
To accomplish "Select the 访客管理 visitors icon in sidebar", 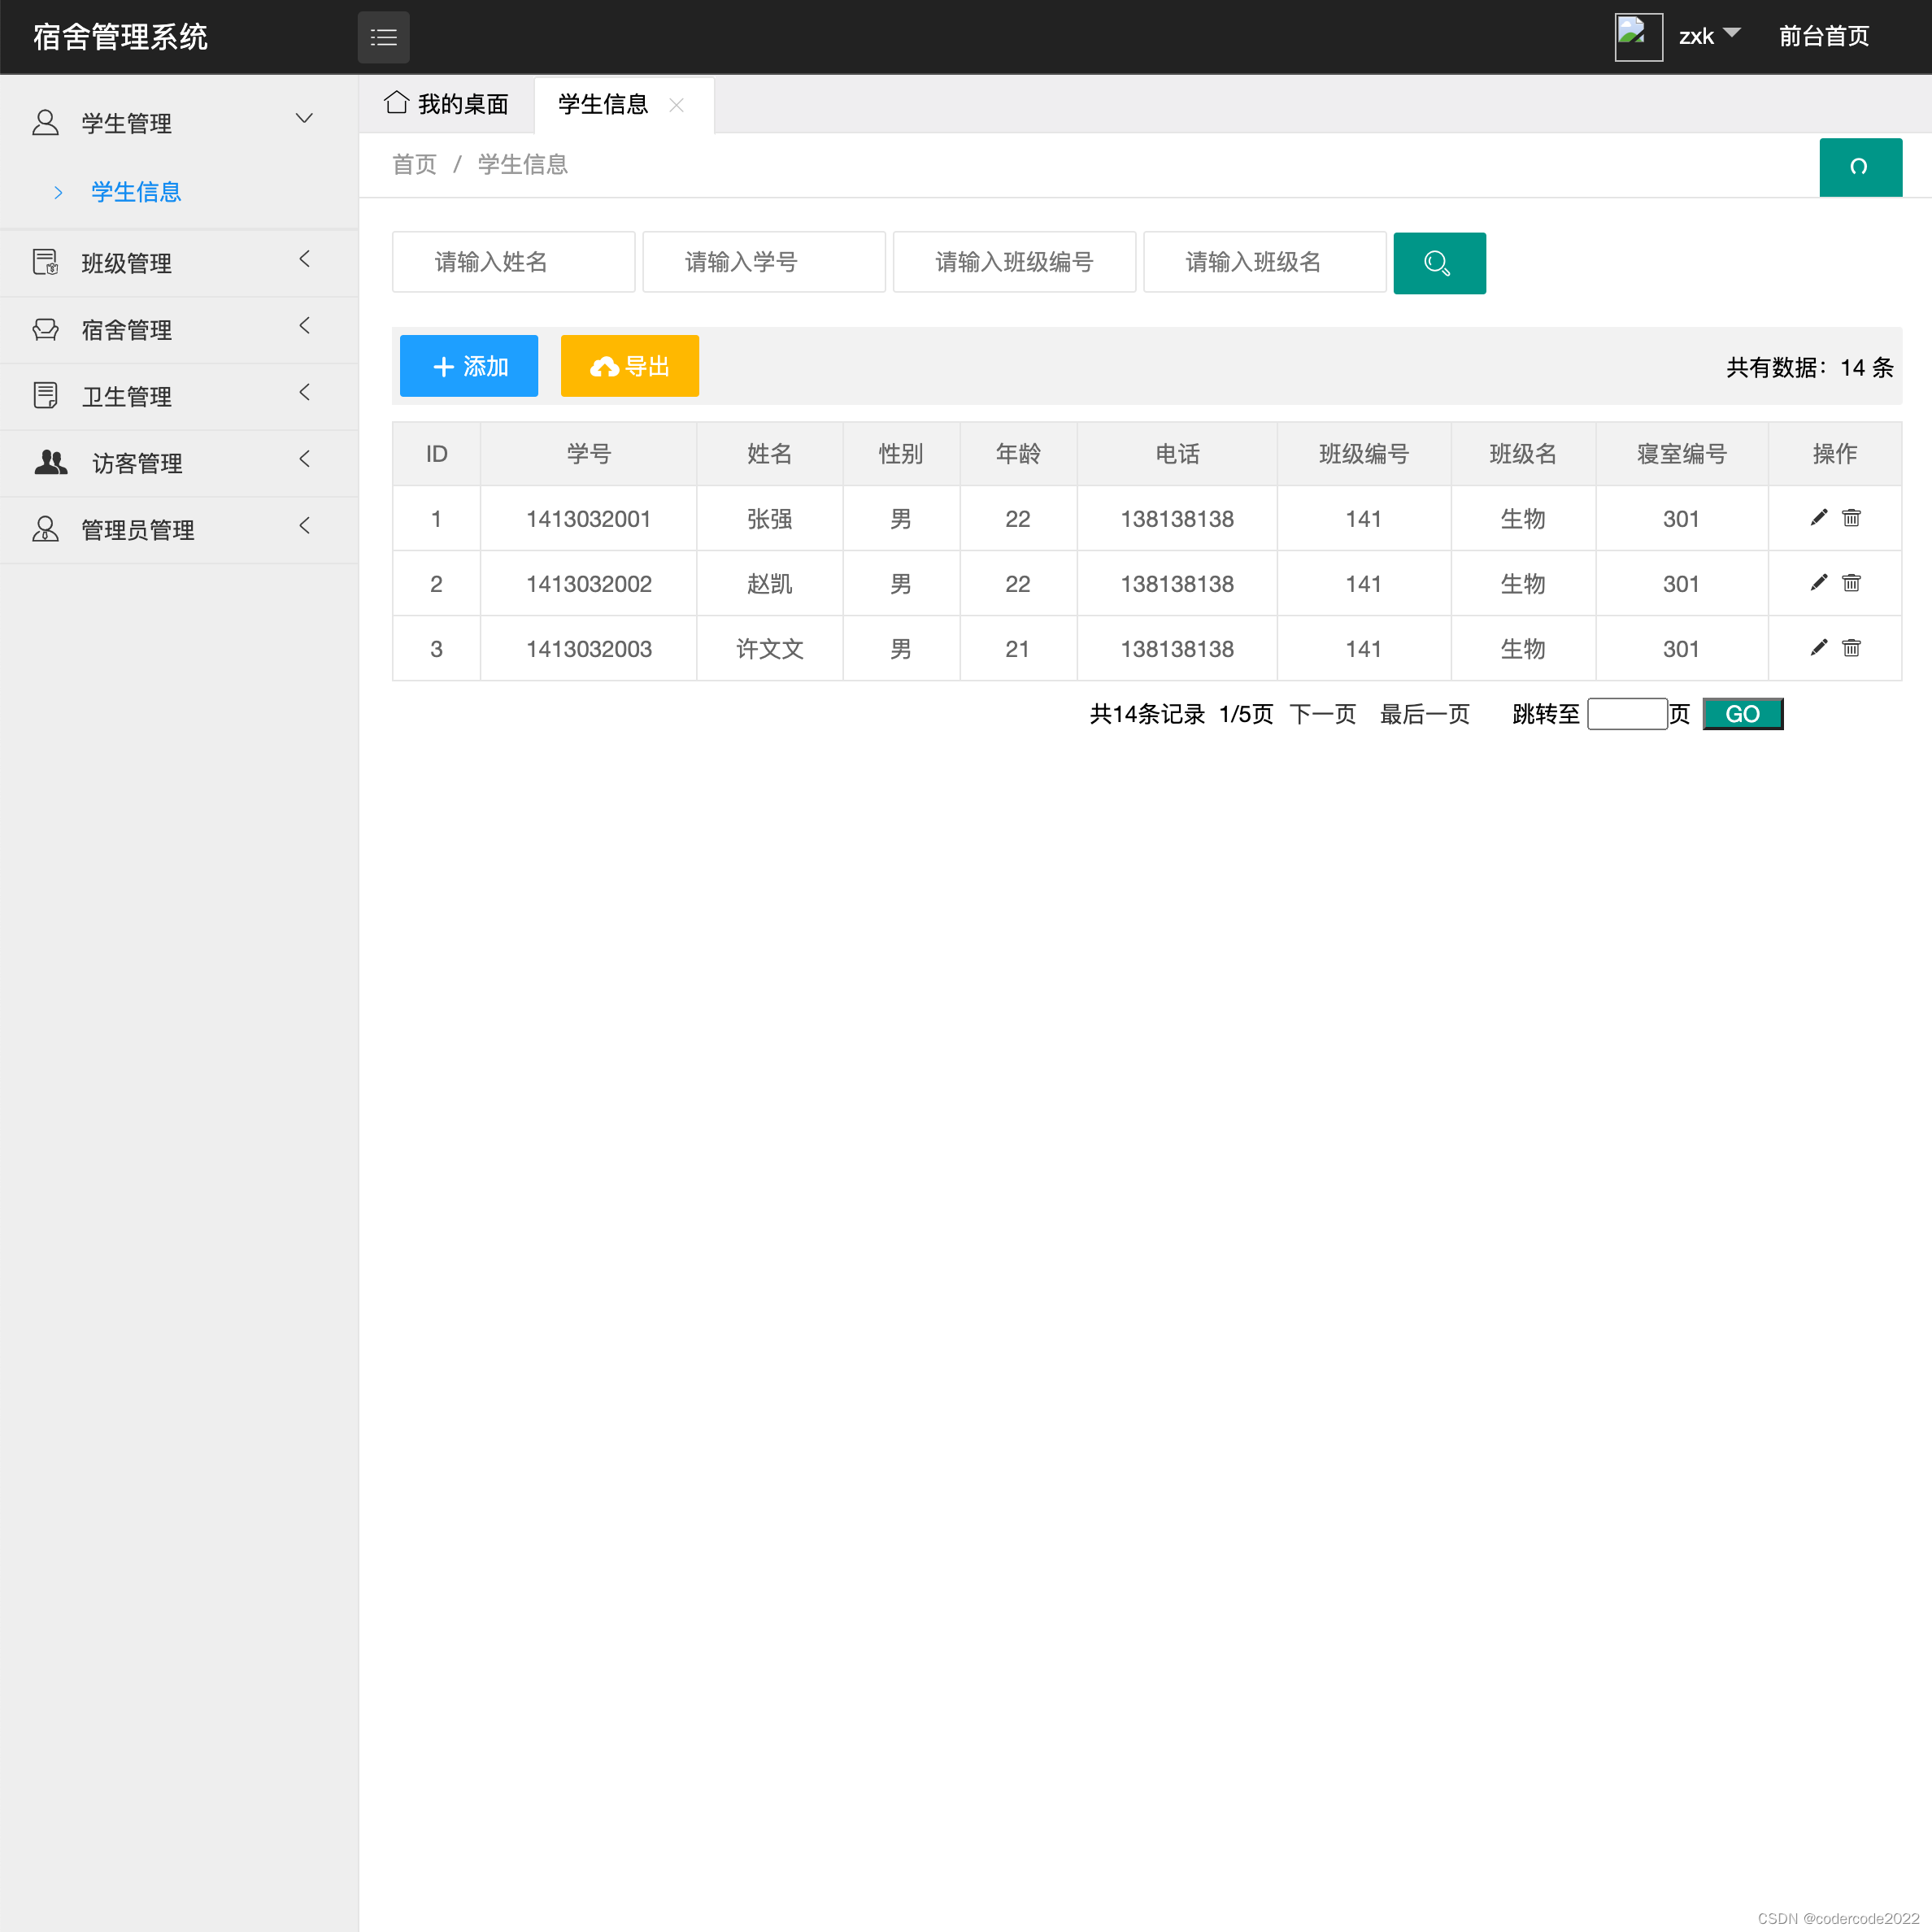I will (49, 462).
